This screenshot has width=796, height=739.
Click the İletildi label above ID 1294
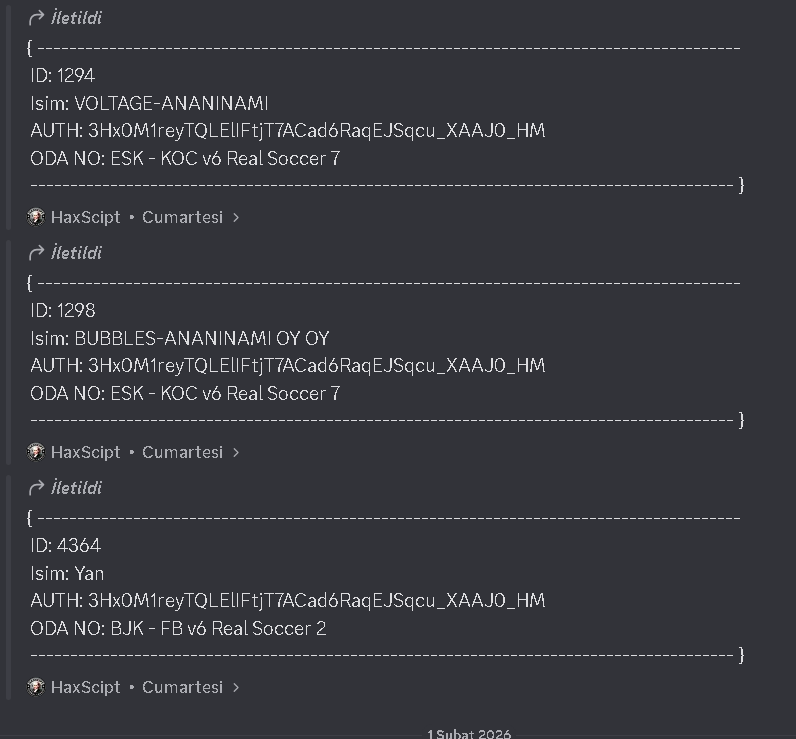point(76,18)
